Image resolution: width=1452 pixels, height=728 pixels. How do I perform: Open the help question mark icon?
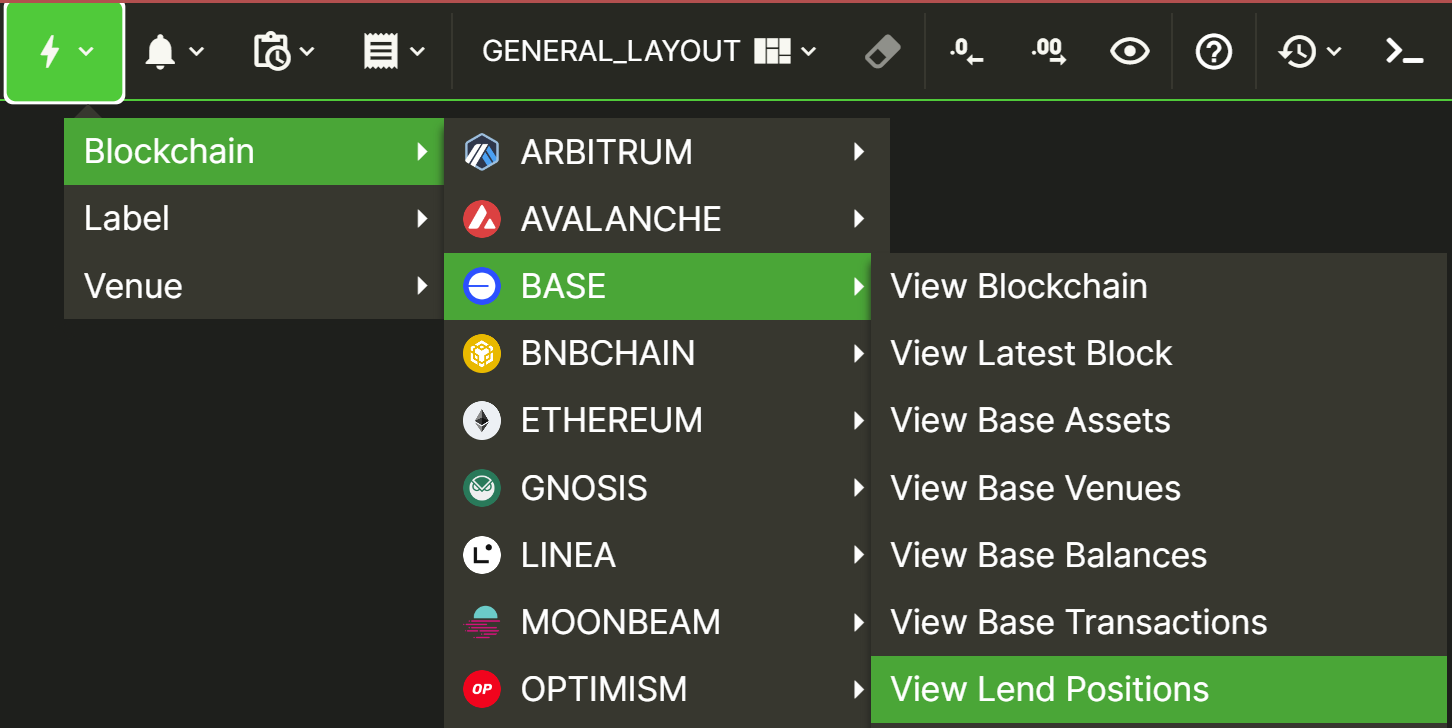[1214, 51]
